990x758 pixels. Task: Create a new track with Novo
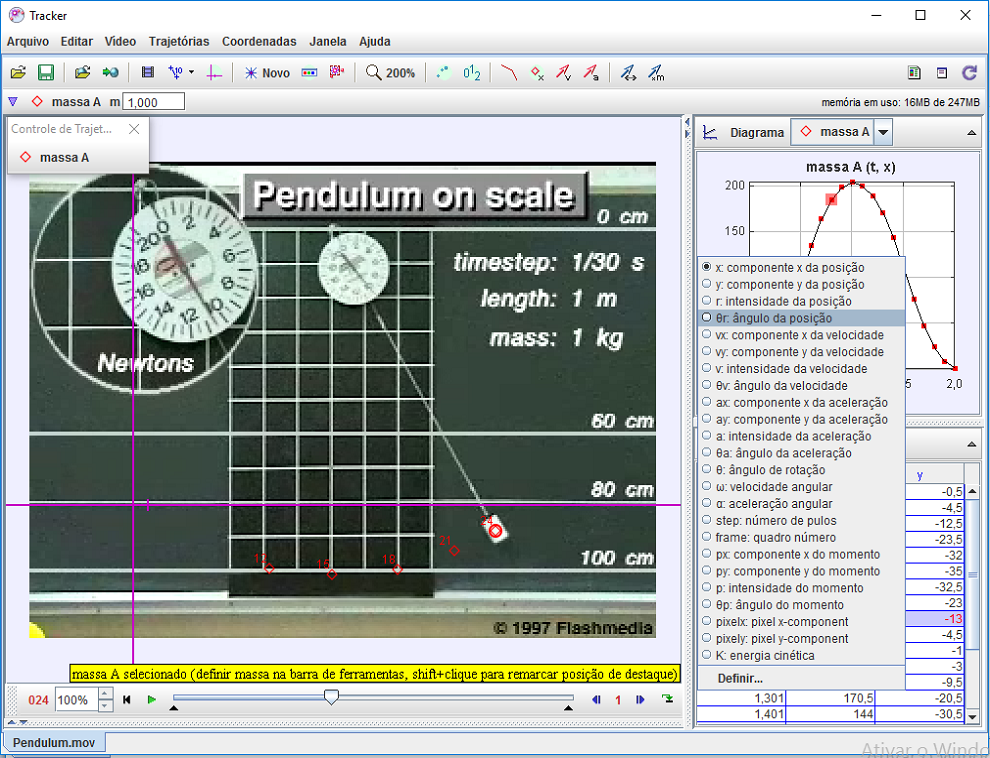(x=267, y=73)
